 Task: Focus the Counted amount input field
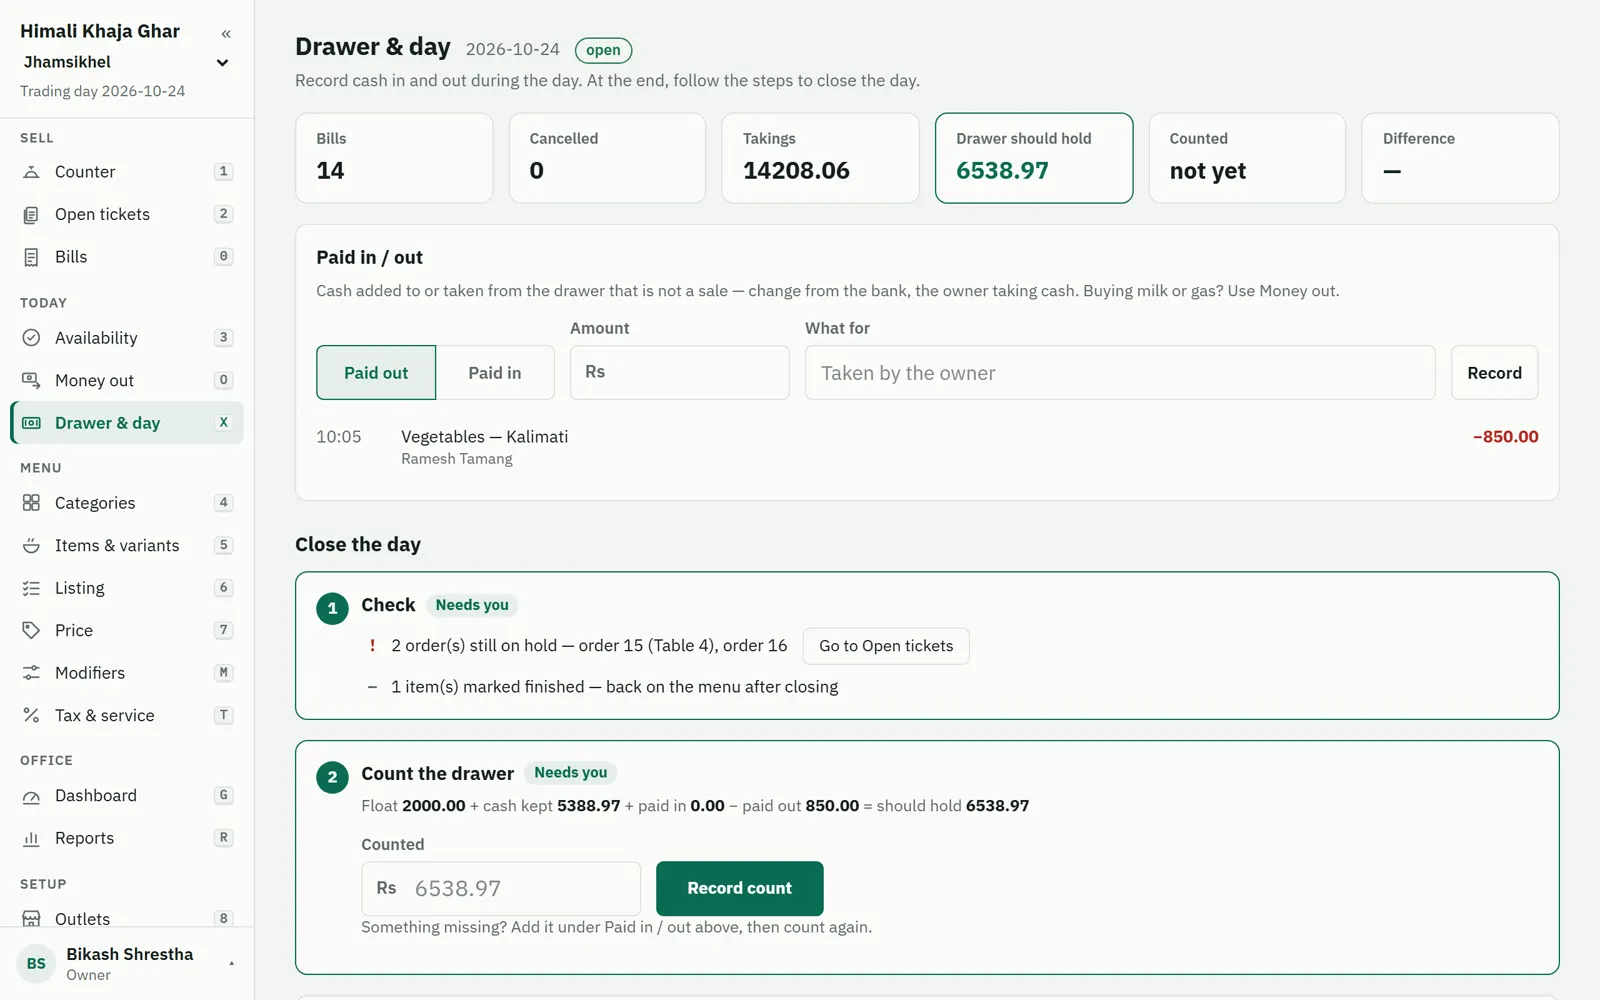501,888
